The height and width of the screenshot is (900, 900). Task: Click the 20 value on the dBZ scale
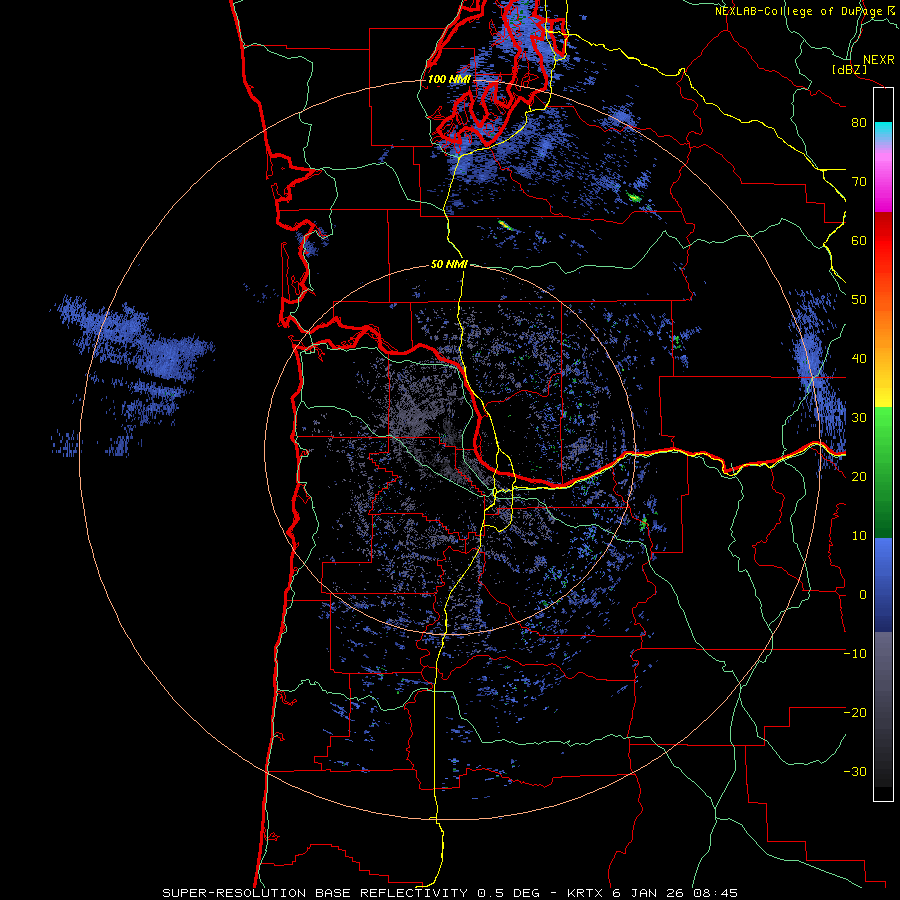click(x=859, y=476)
